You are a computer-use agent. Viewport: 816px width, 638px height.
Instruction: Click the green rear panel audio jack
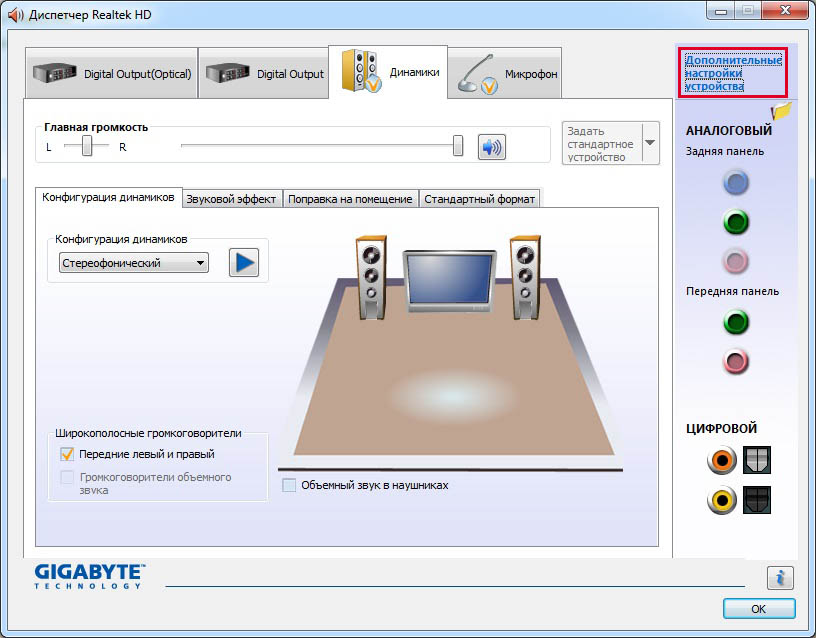point(736,221)
